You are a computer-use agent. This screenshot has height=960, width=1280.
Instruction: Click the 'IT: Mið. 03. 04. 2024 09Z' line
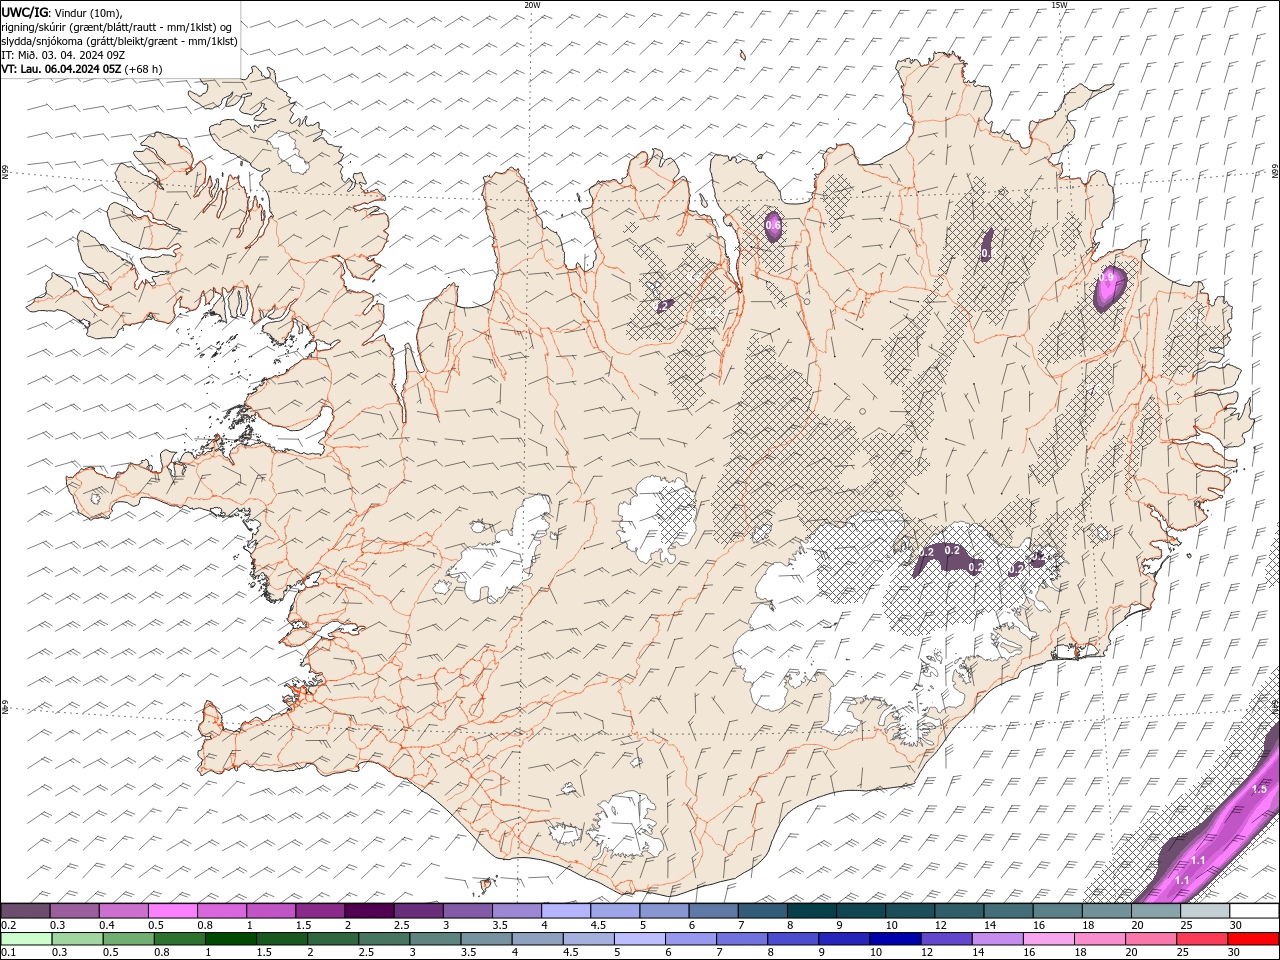tap(63, 55)
